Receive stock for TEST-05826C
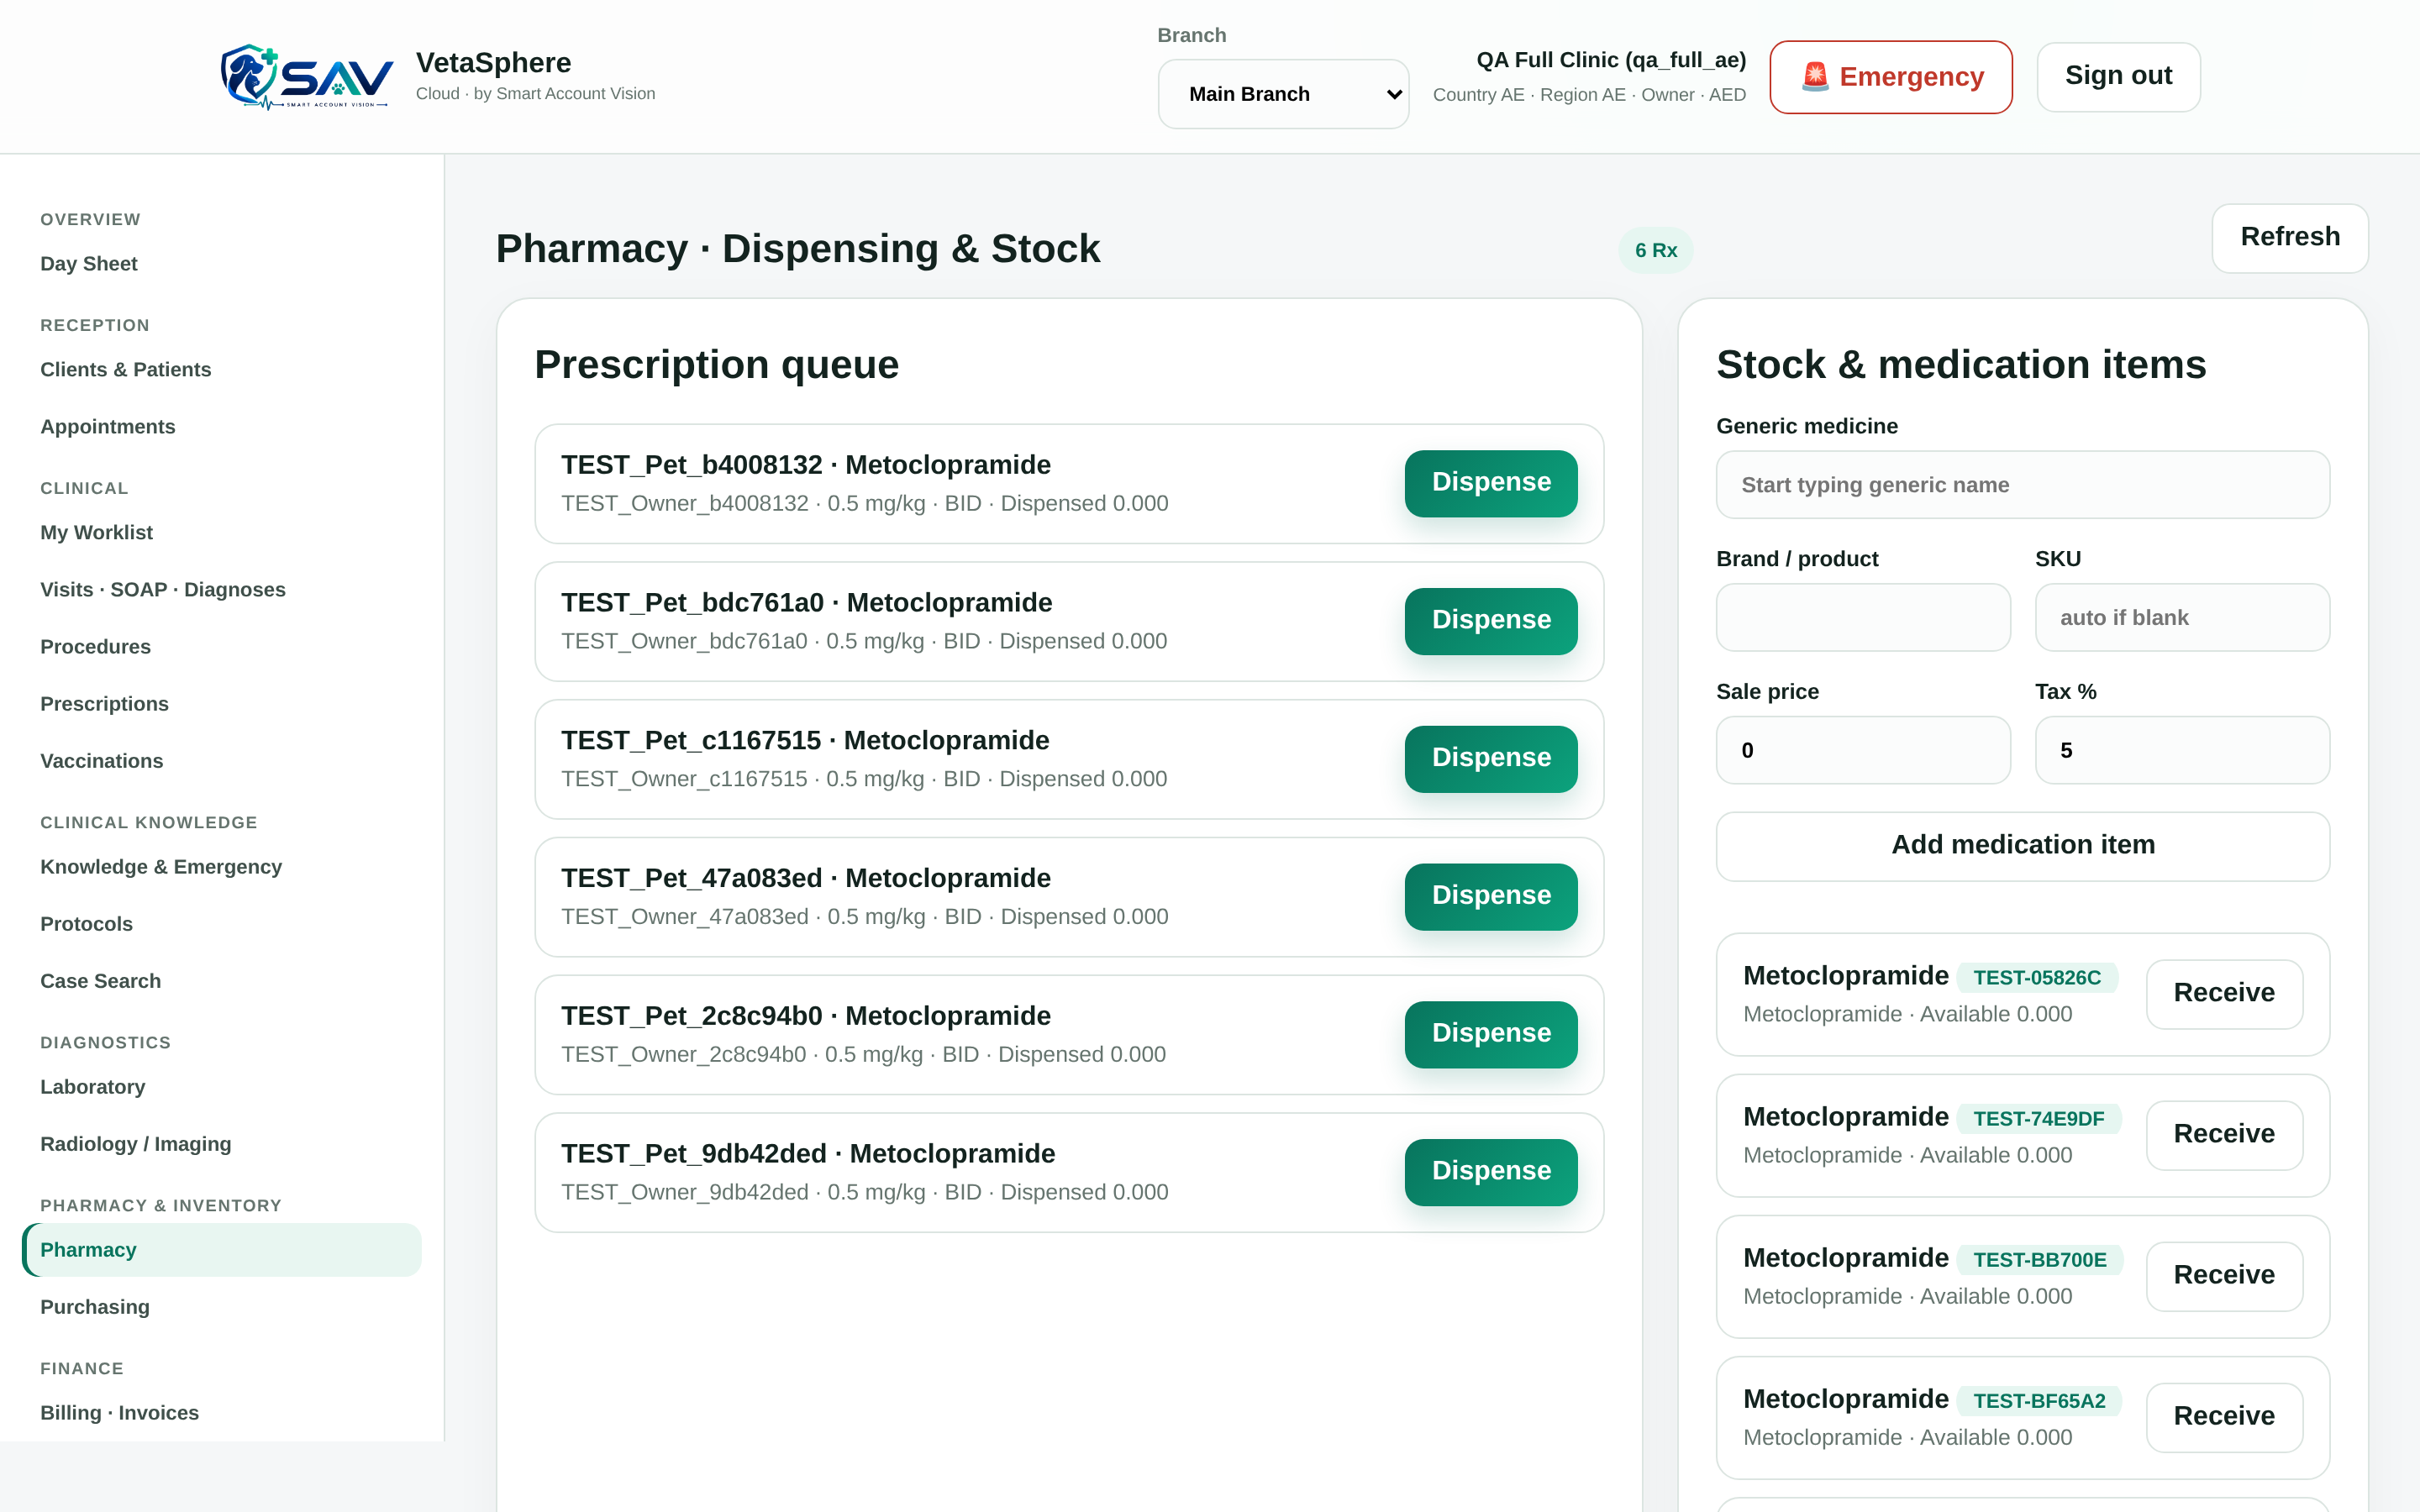The height and width of the screenshot is (1512, 2420). [2224, 994]
